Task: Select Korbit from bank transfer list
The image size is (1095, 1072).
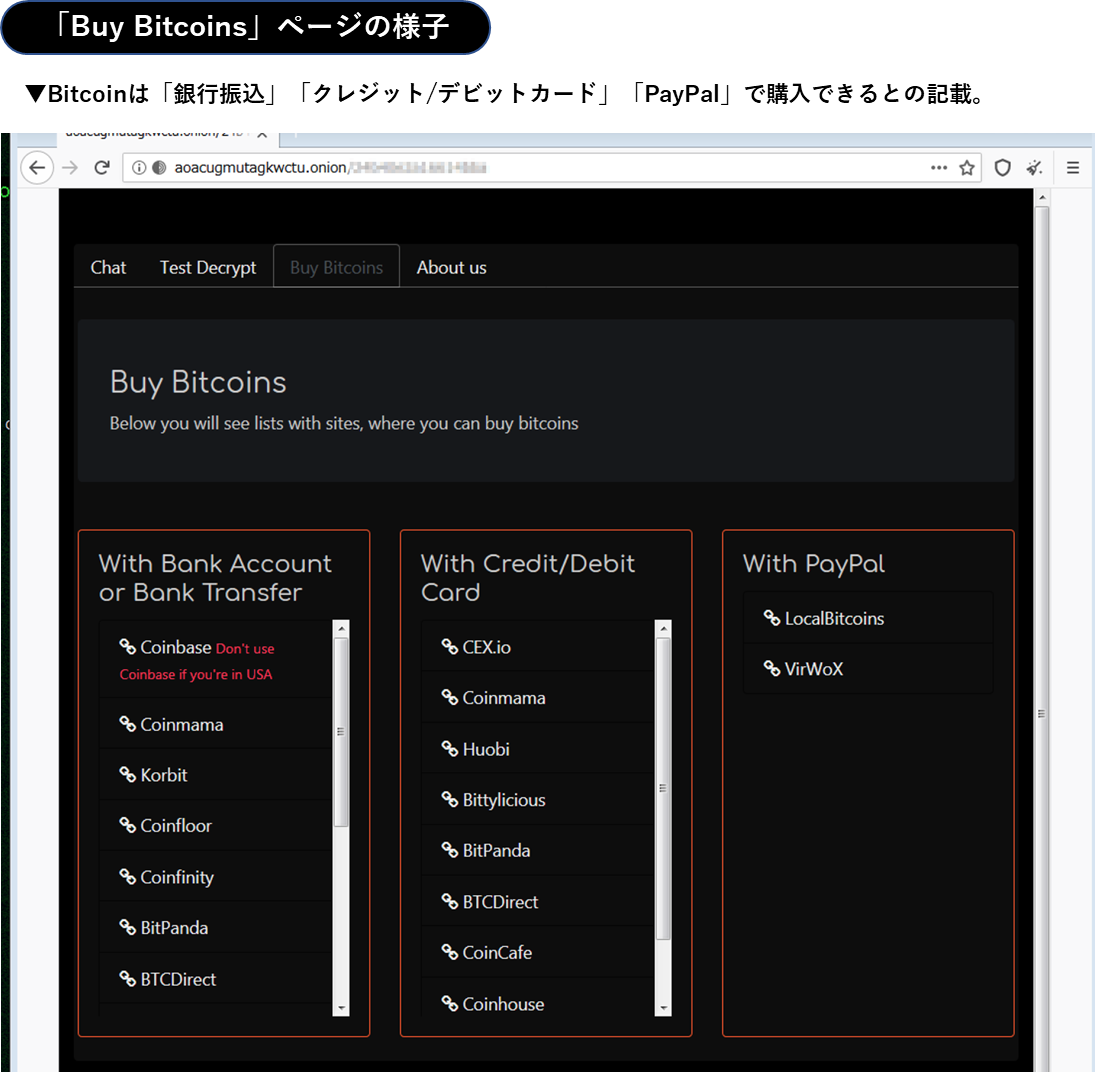Action: 164,775
